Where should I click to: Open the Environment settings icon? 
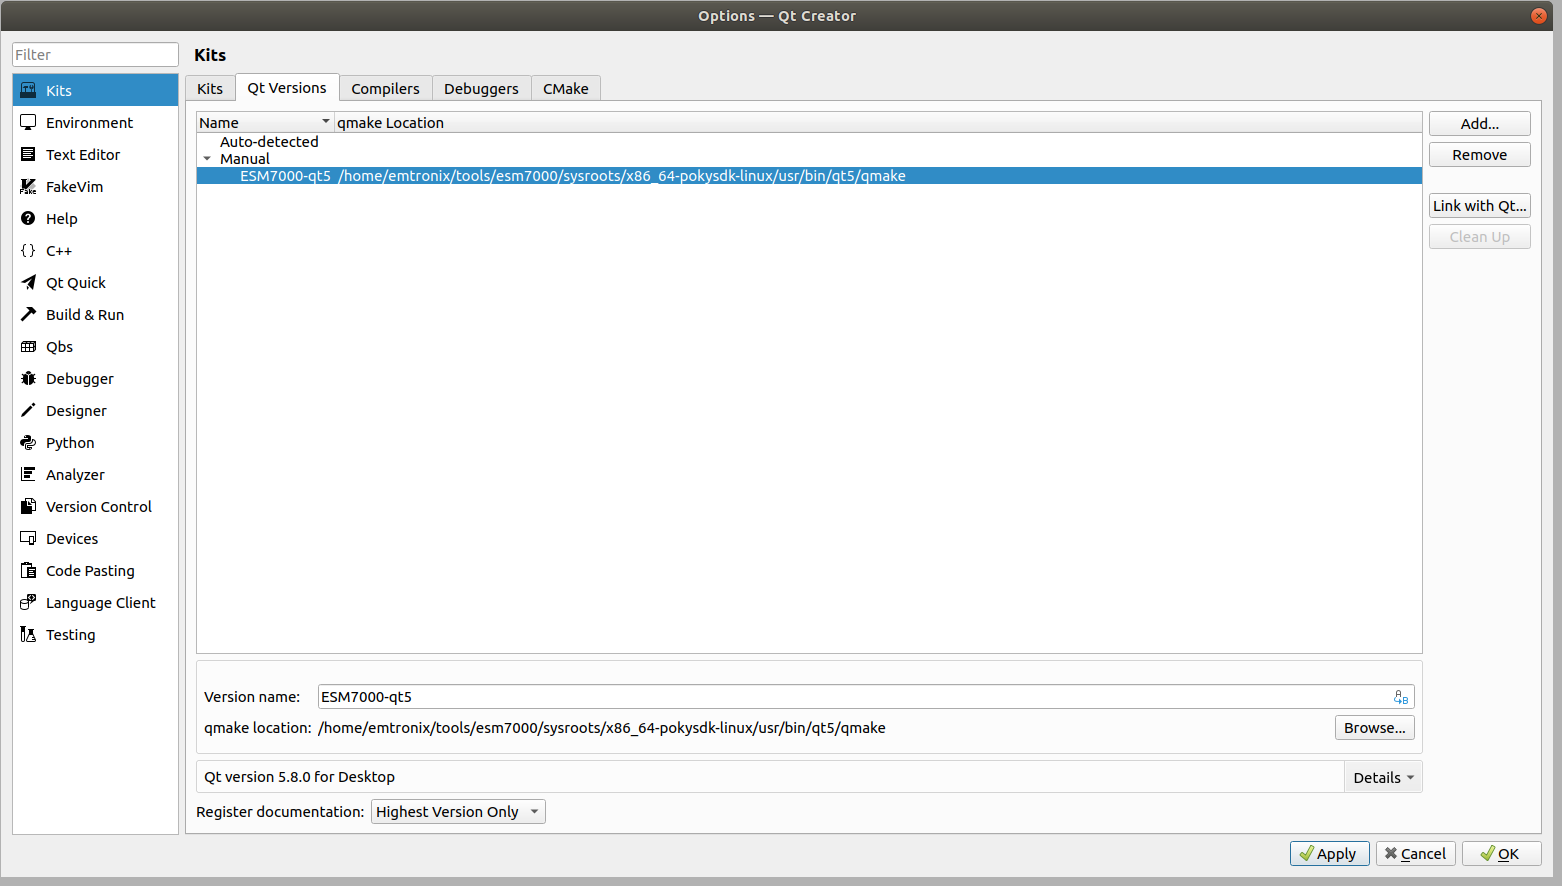[x=28, y=122]
